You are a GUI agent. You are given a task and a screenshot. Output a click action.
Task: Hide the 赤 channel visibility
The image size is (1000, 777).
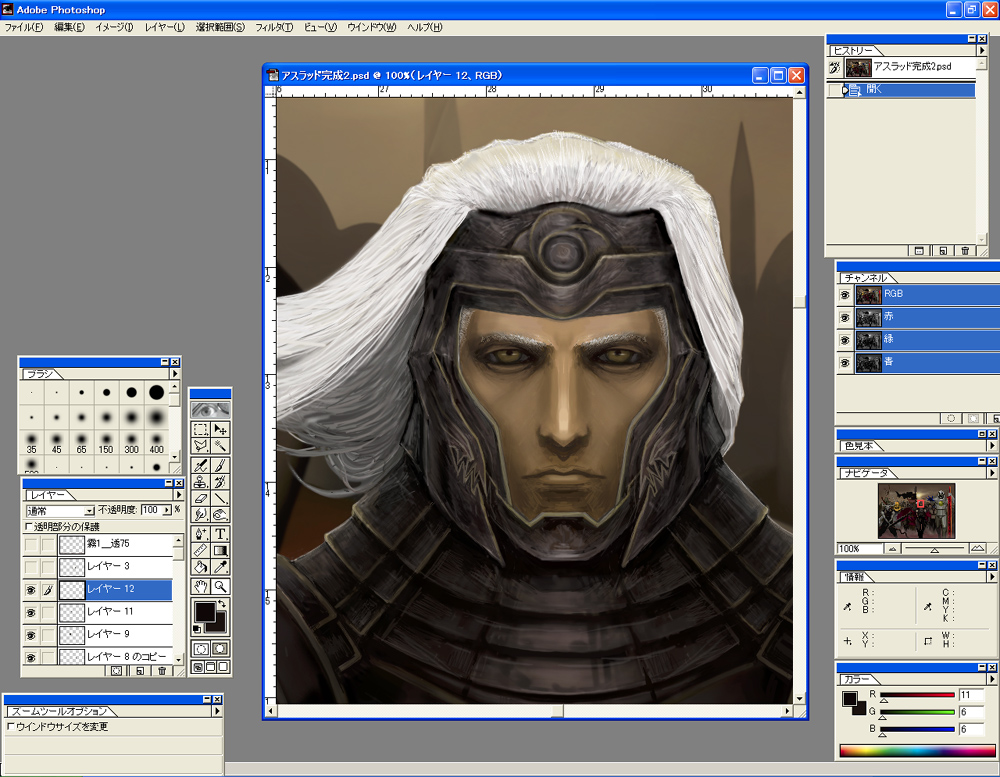tap(845, 317)
